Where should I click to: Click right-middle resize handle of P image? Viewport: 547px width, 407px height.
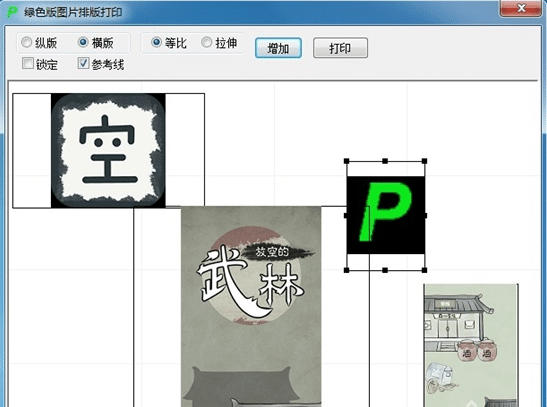(x=425, y=216)
